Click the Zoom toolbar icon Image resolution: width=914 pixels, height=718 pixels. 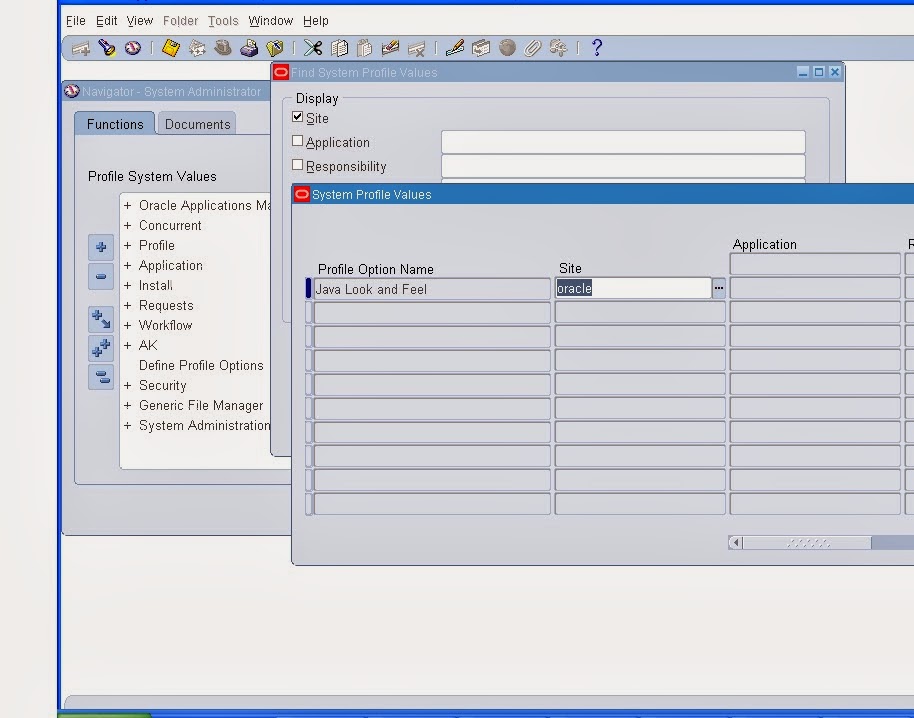click(x=481, y=48)
